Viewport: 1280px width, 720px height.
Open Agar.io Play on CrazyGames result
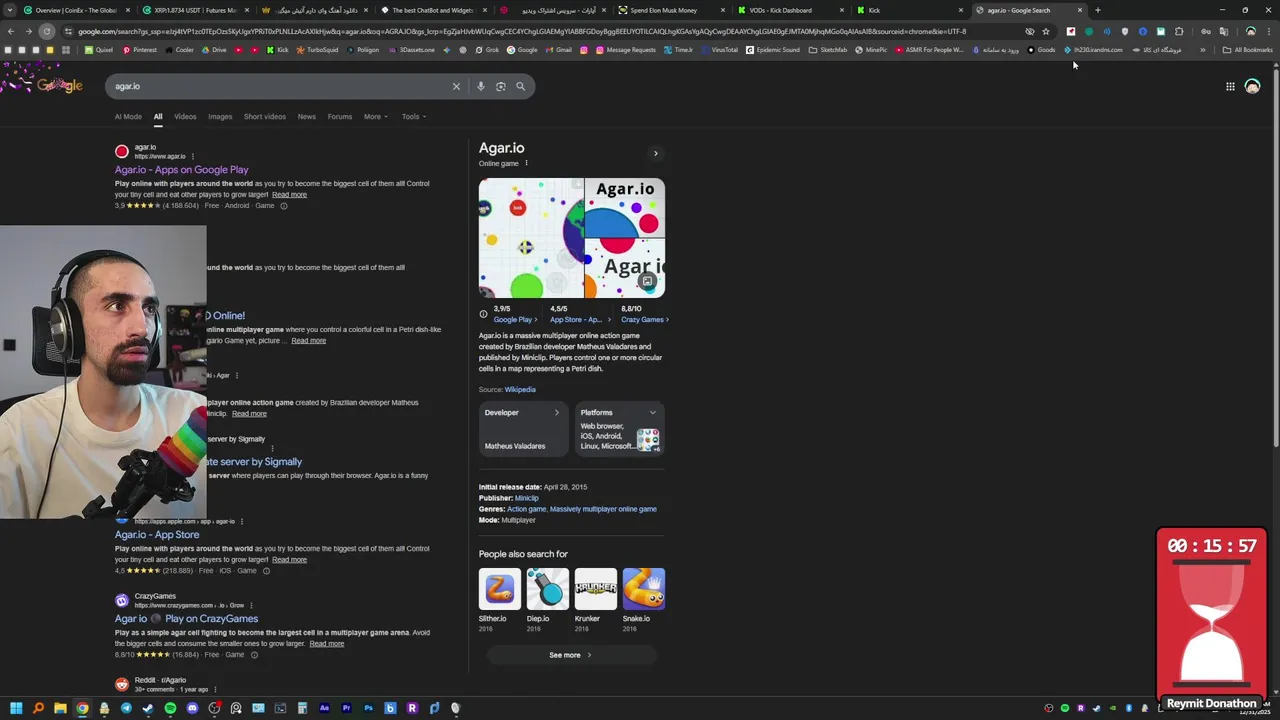(x=186, y=619)
